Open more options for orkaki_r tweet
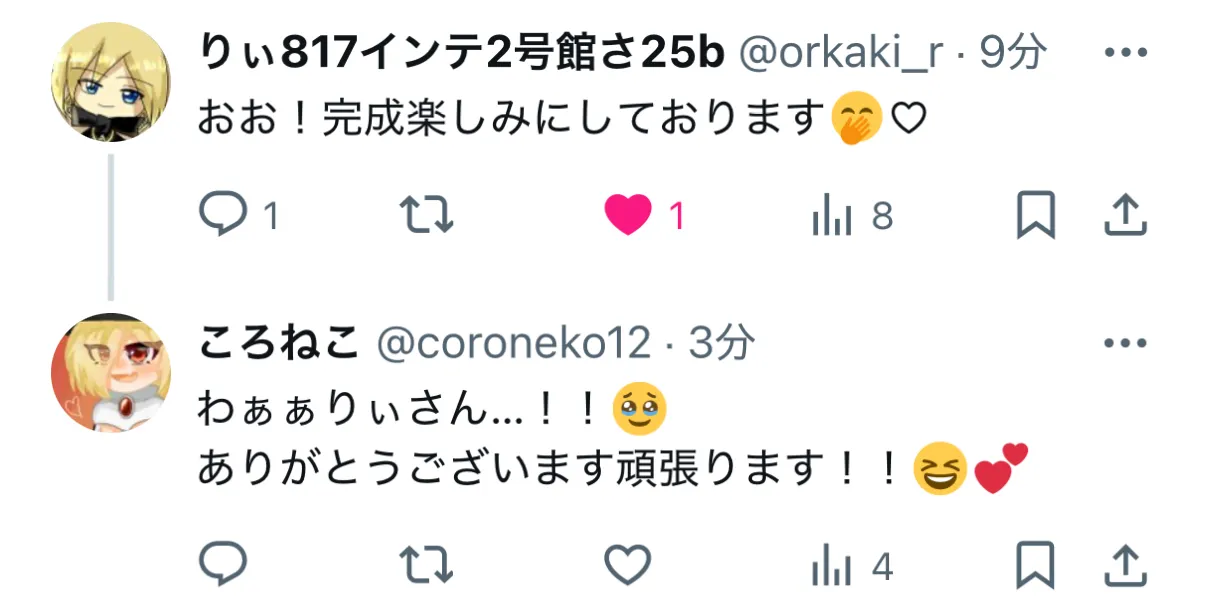1206x615 pixels. (x=1124, y=53)
